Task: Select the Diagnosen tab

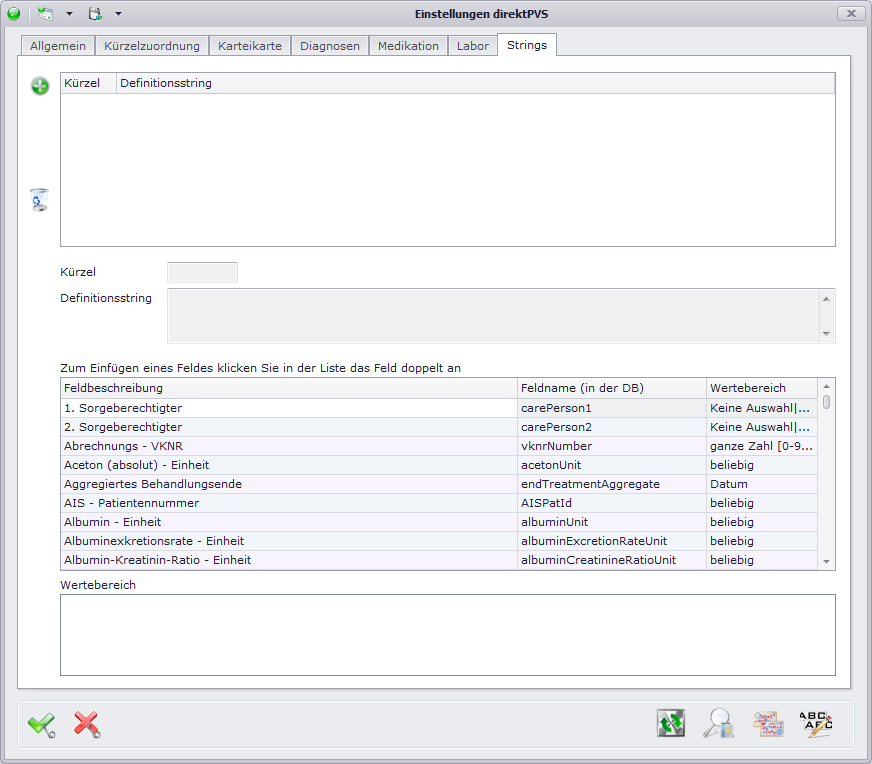Action: (330, 46)
